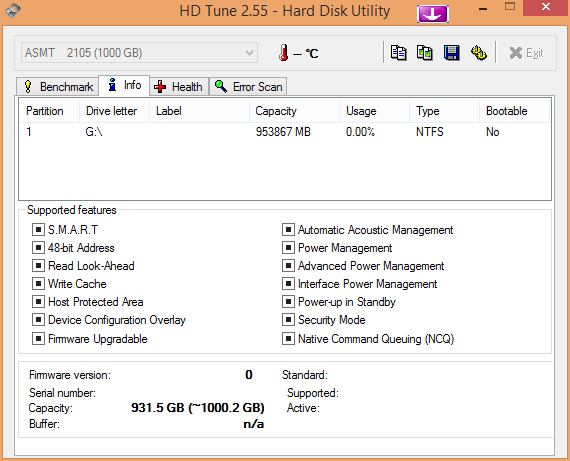
Task: Click the HD Tune app icon in title bar
Action: [13, 10]
